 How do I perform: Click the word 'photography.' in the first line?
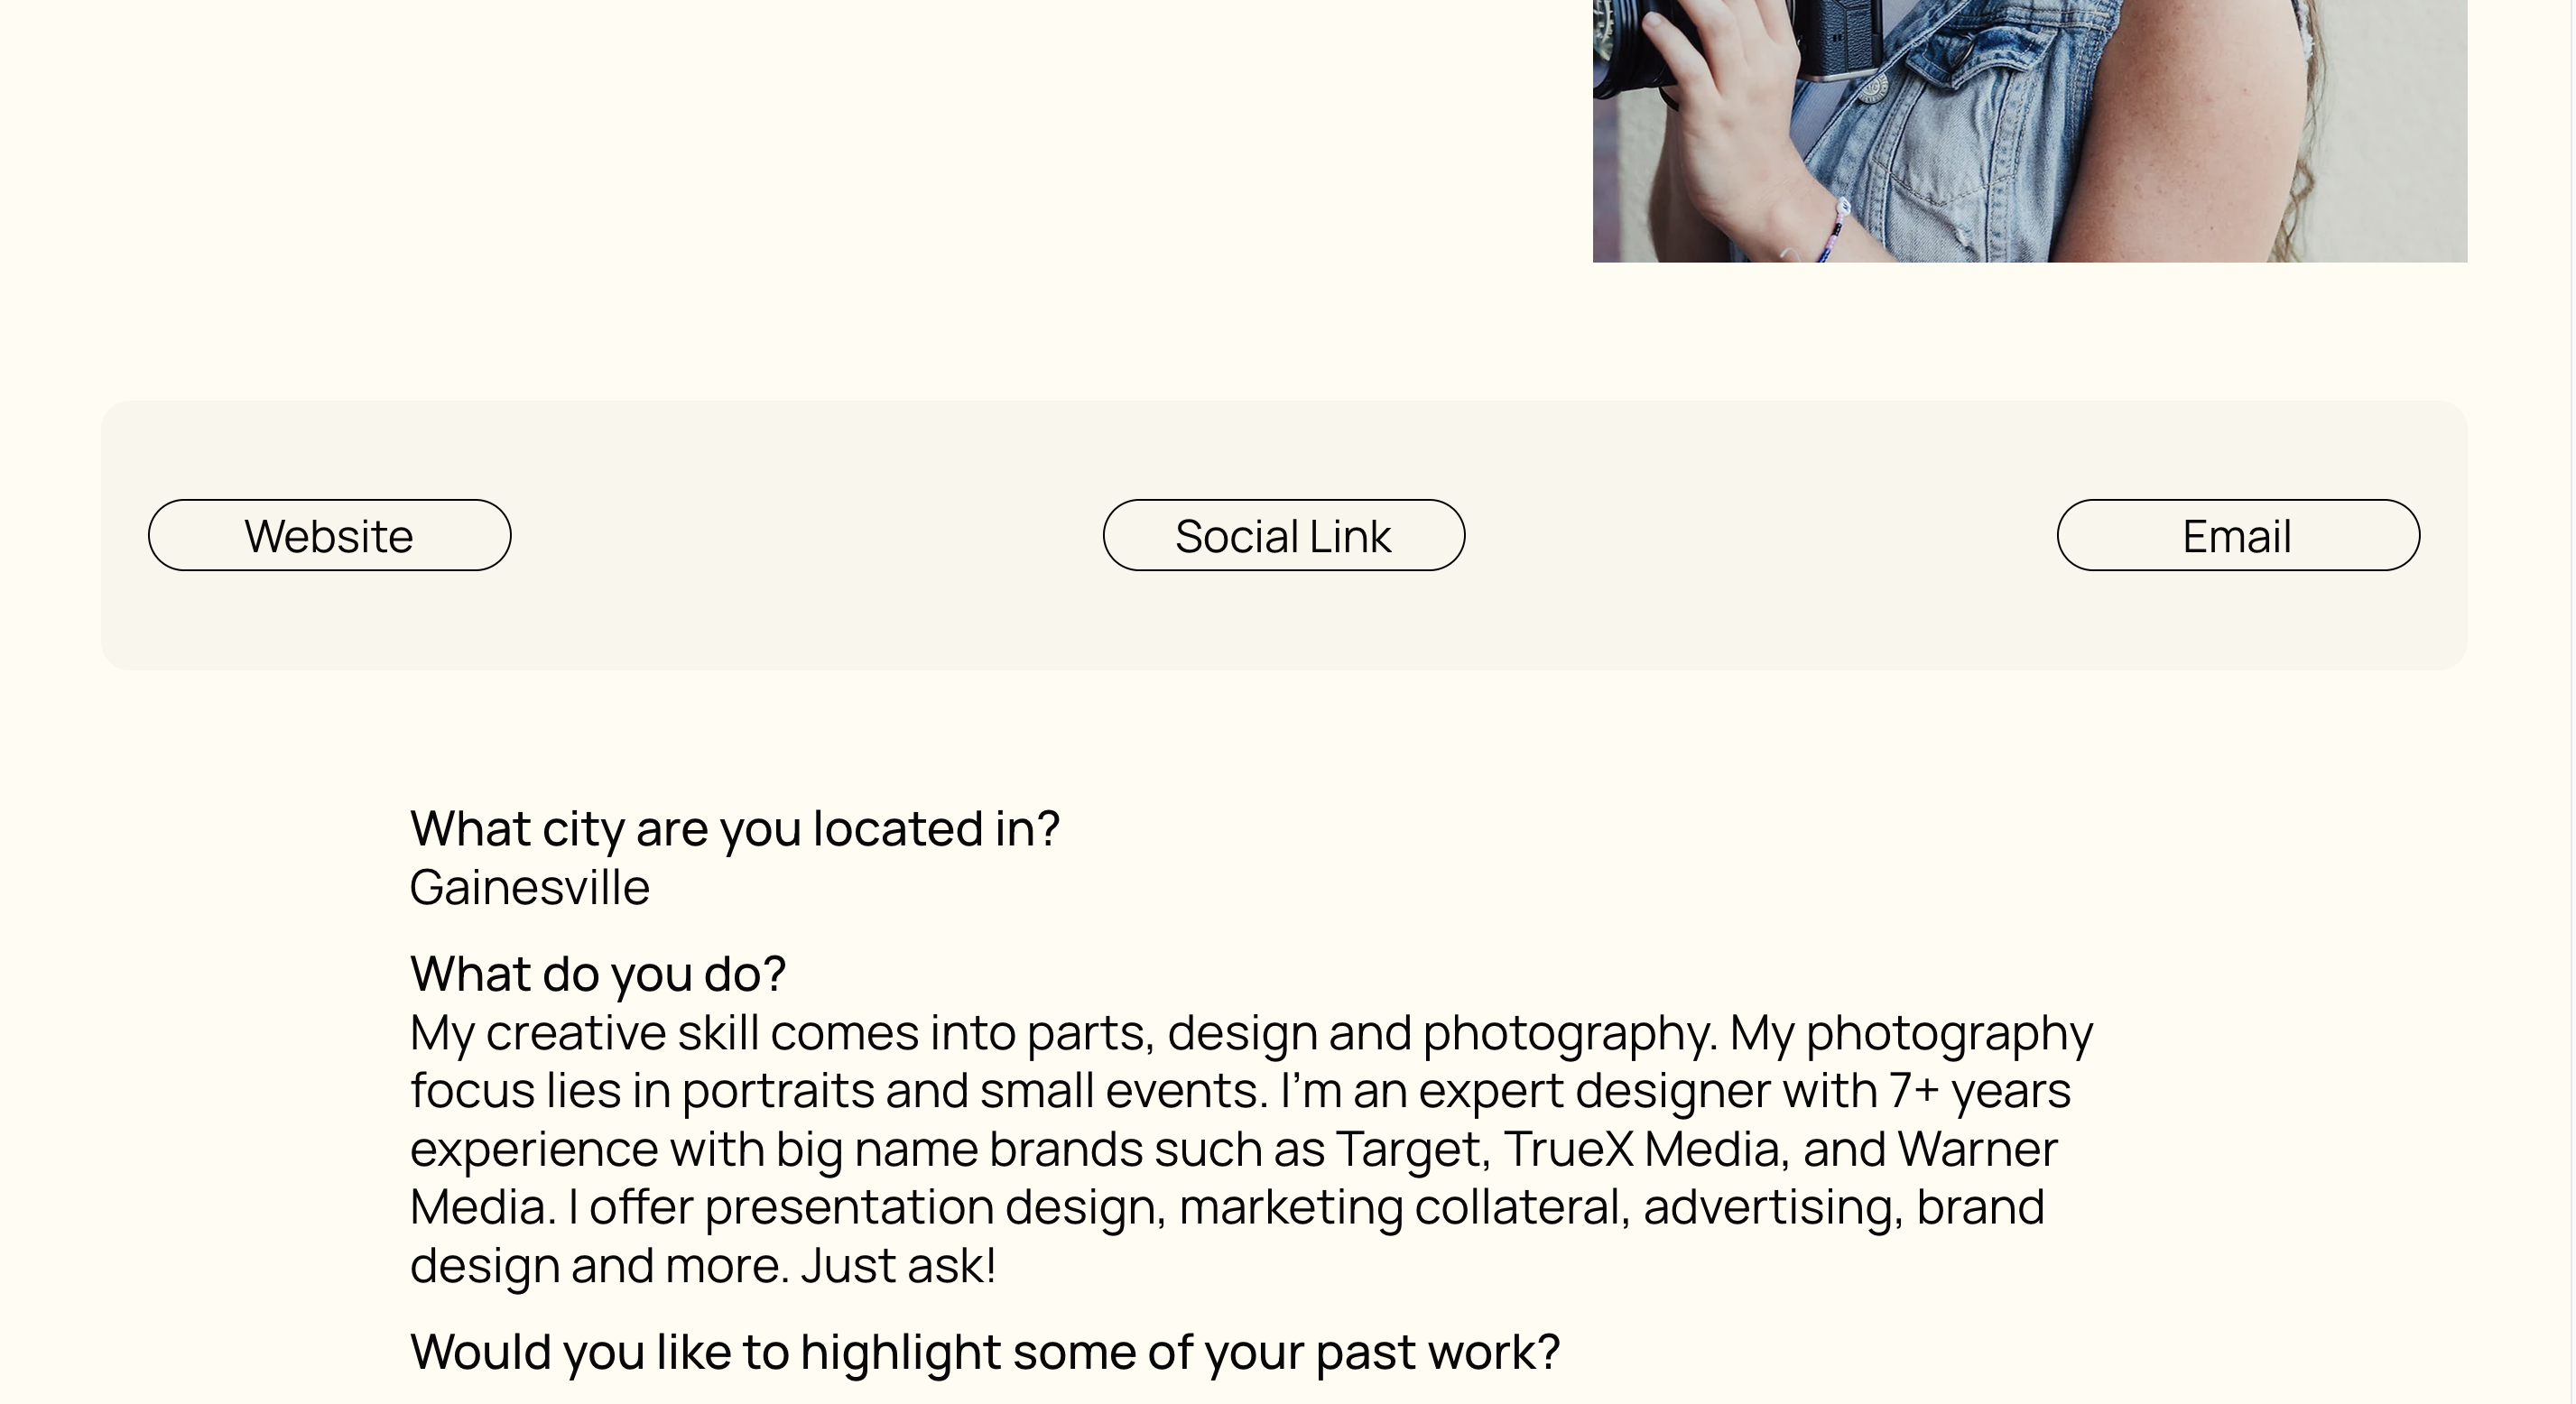point(1570,1034)
